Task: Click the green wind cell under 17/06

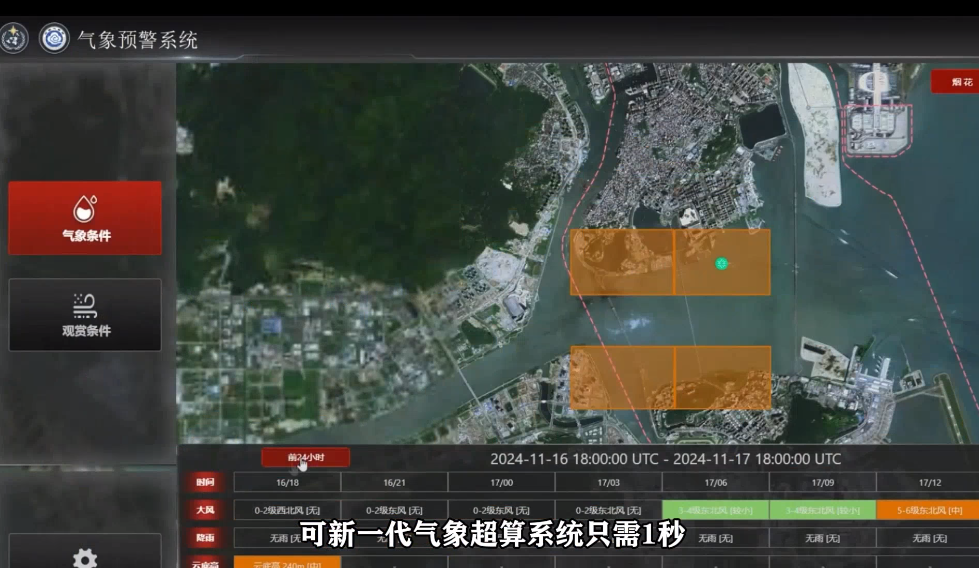Action: click(x=715, y=510)
